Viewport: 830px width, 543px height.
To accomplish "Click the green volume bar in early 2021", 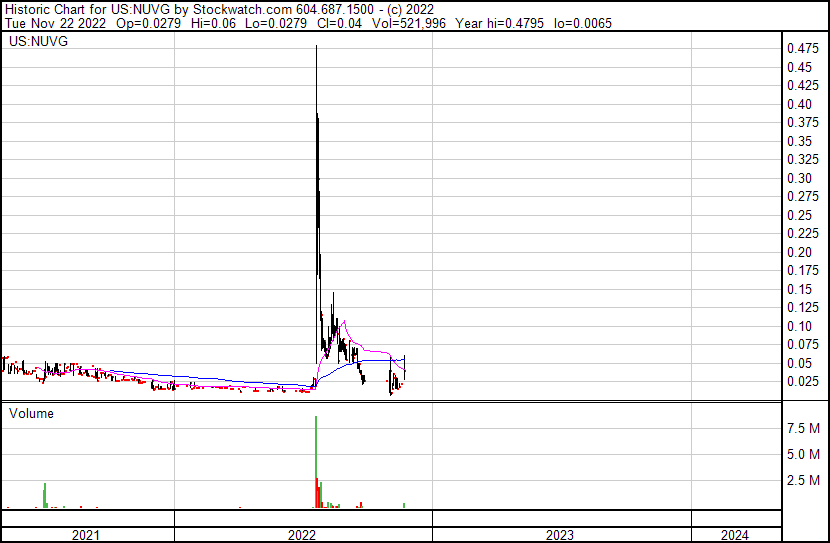I will click(45, 495).
